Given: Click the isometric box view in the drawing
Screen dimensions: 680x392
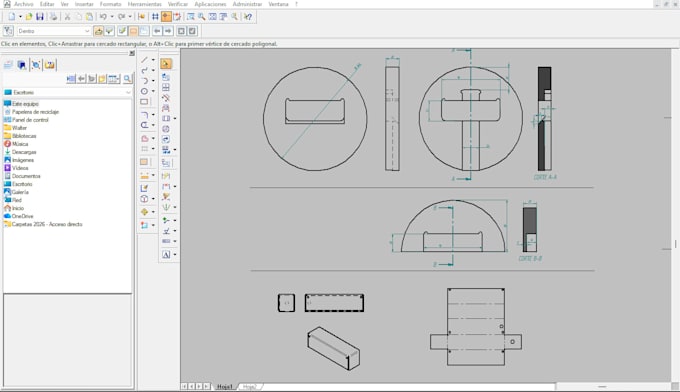Looking at the screenshot, I should point(333,349).
